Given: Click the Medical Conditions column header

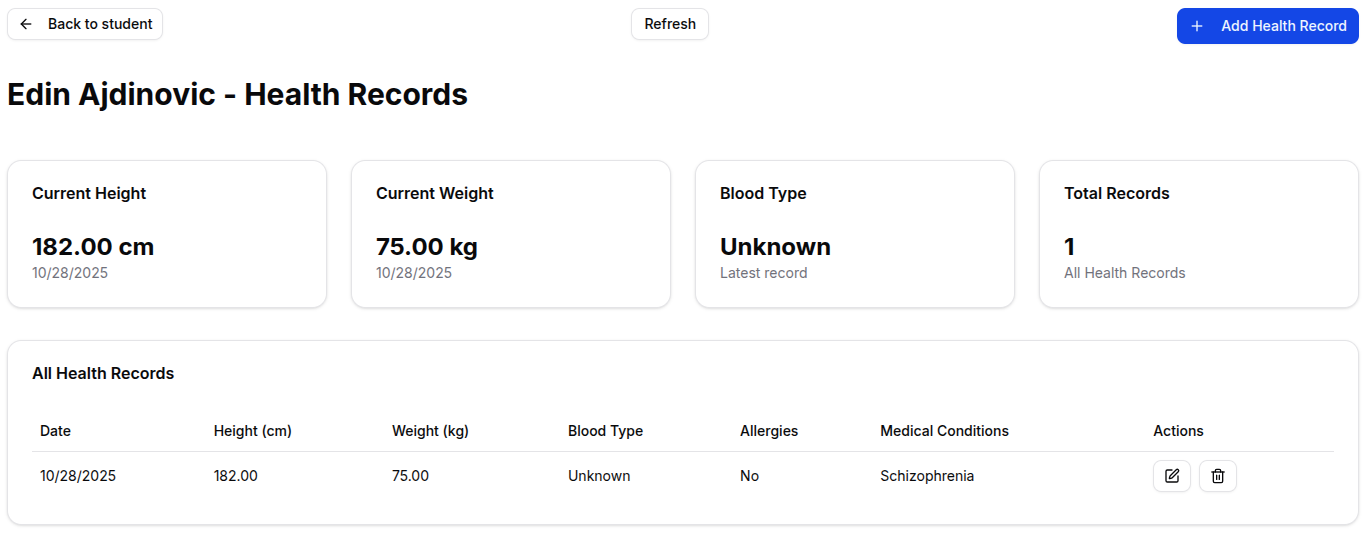Looking at the screenshot, I should (944, 431).
